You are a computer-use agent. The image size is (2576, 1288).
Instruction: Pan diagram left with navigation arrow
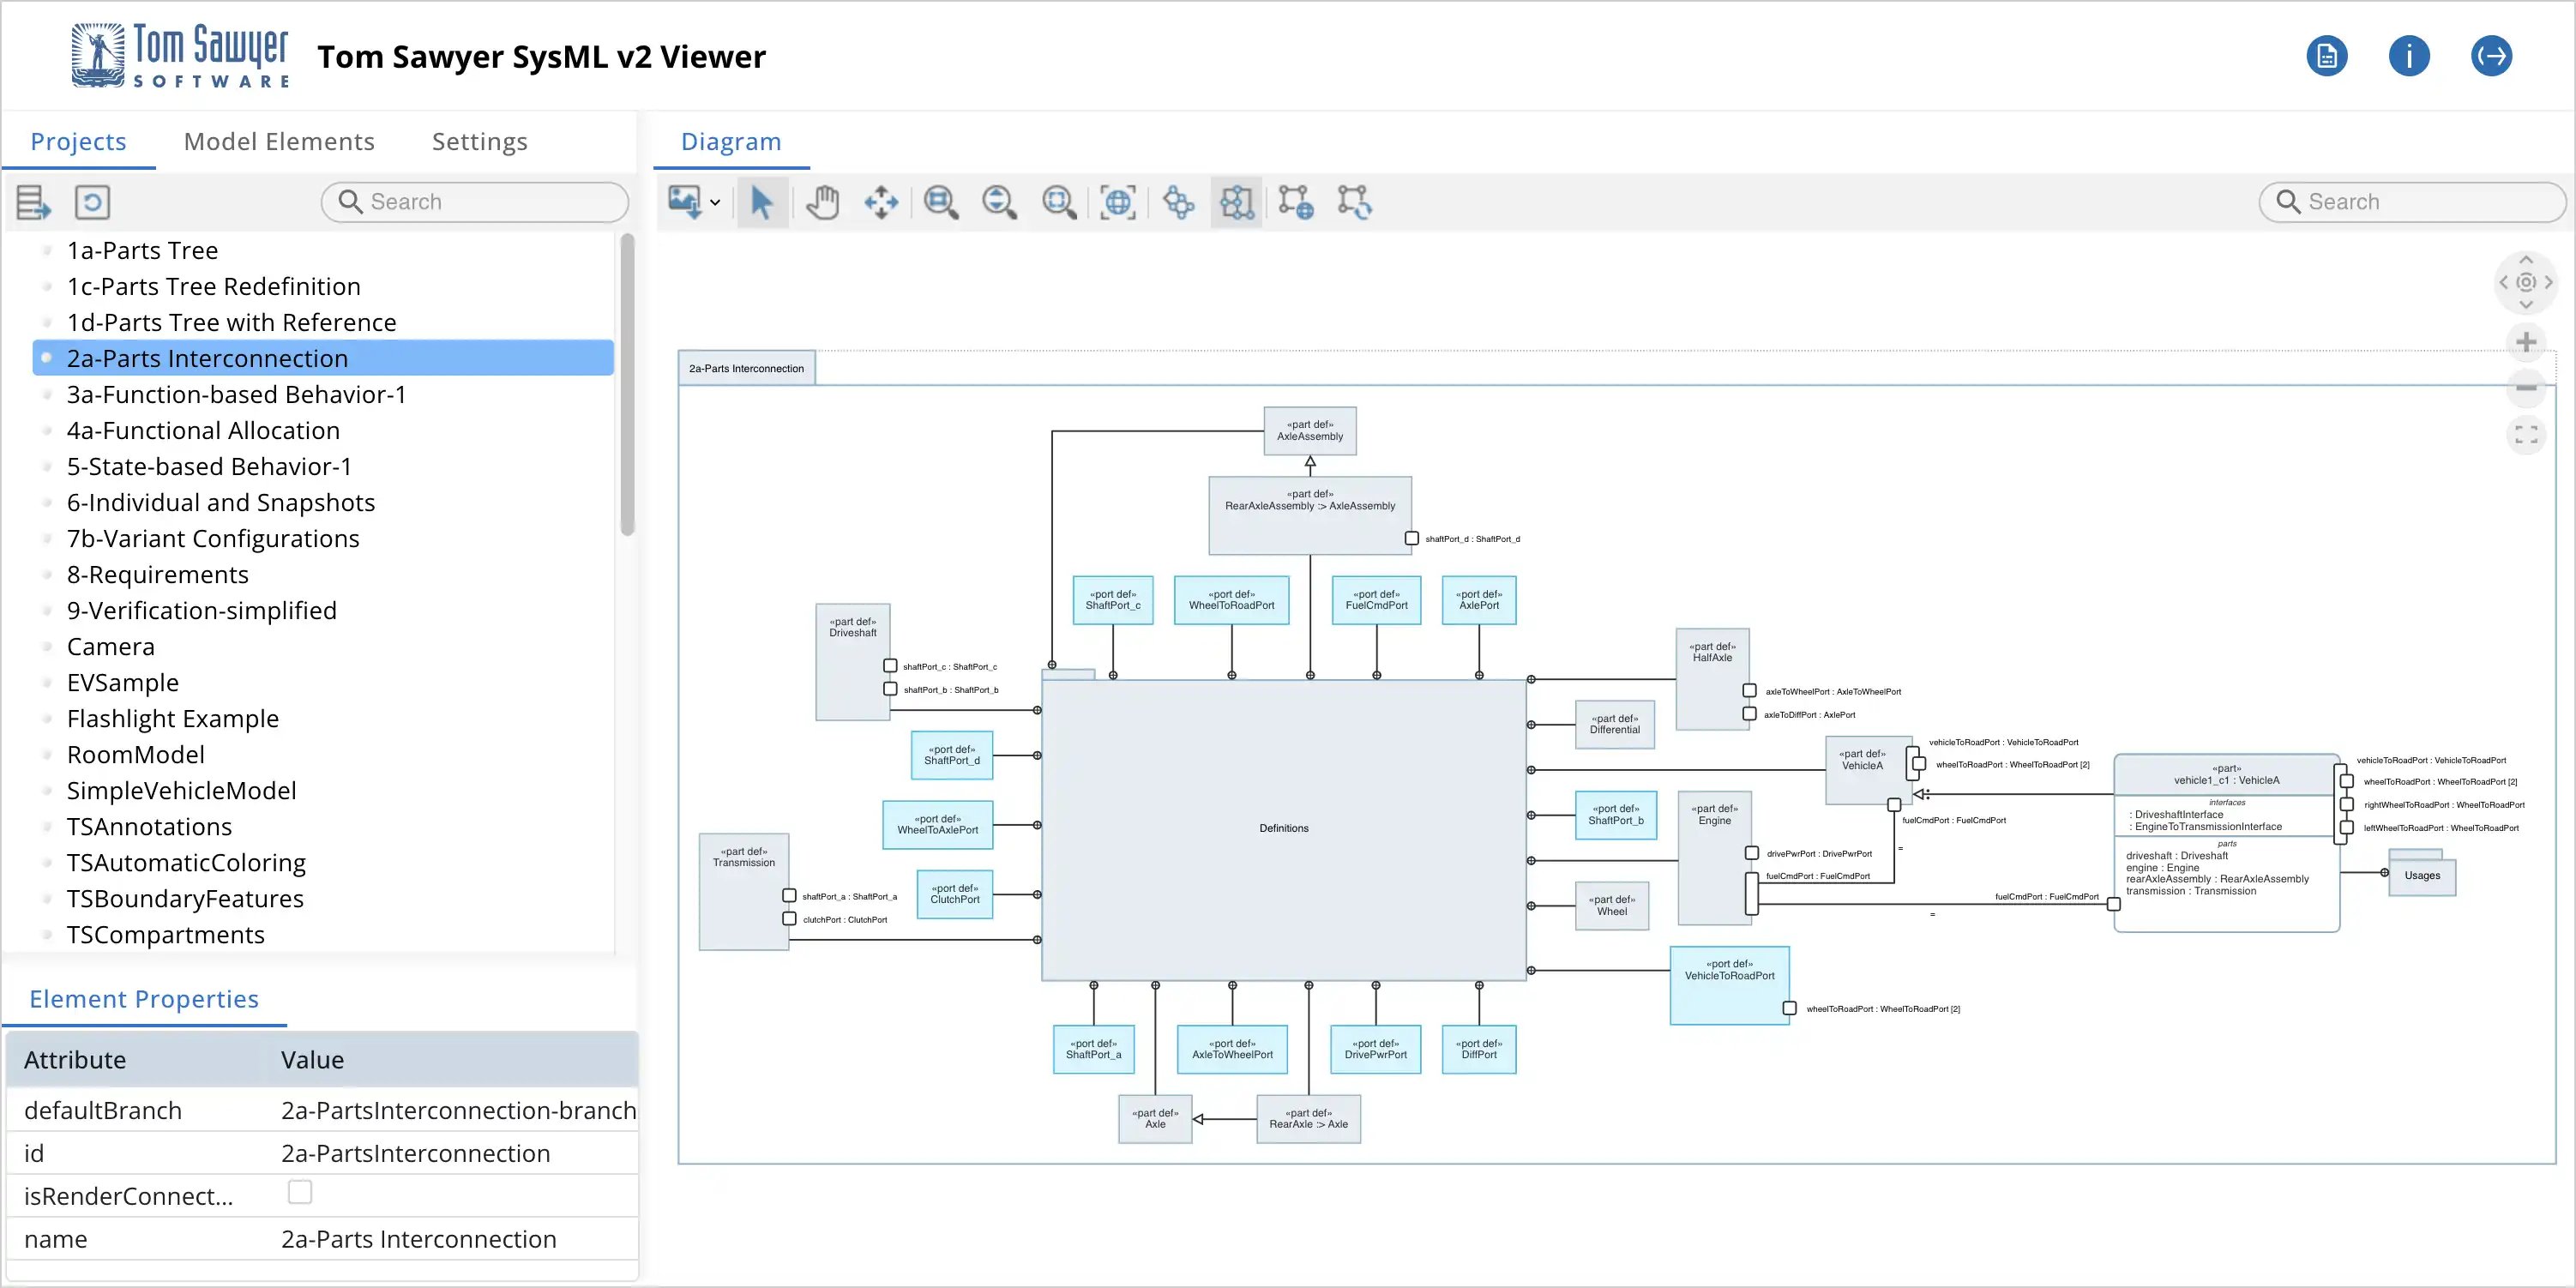tap(2504, 282)
